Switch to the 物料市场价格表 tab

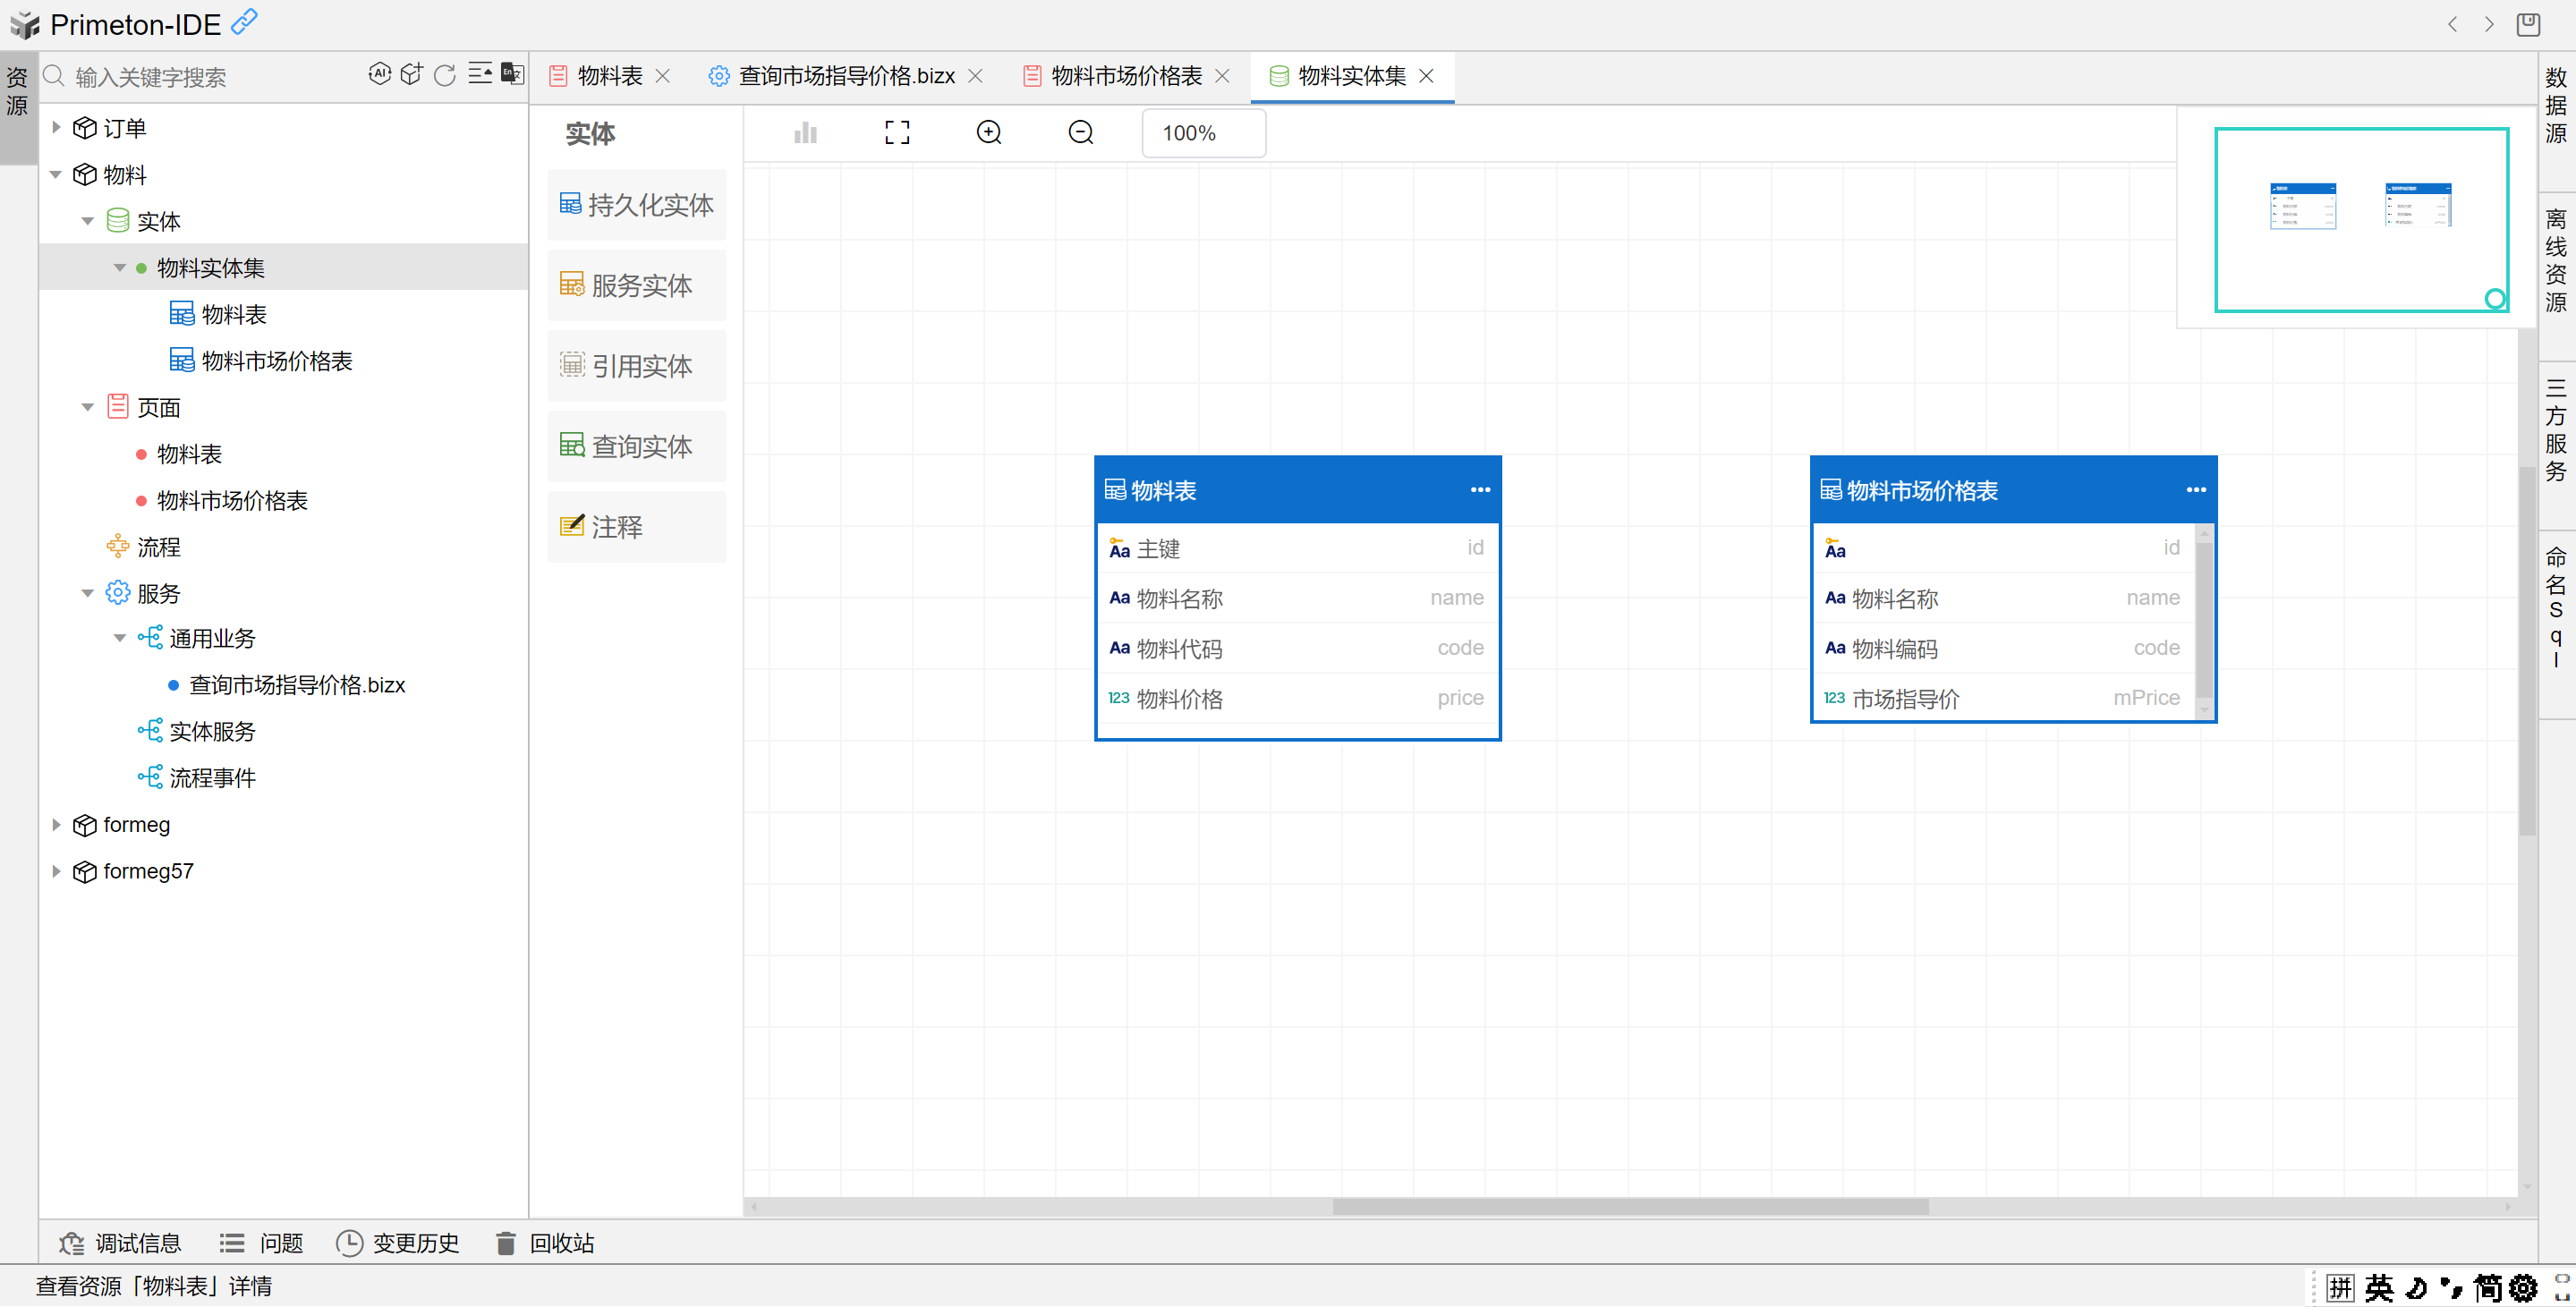(x=1125, y=76)
